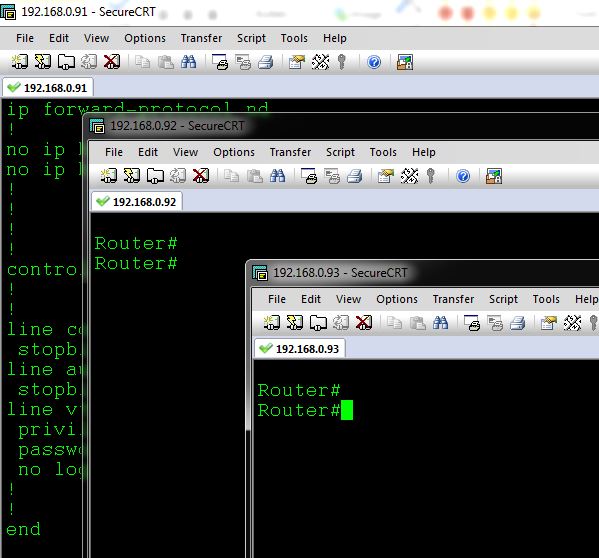
Task: Select the 192.168.0.91 session tab
Action: click(48, 88)
